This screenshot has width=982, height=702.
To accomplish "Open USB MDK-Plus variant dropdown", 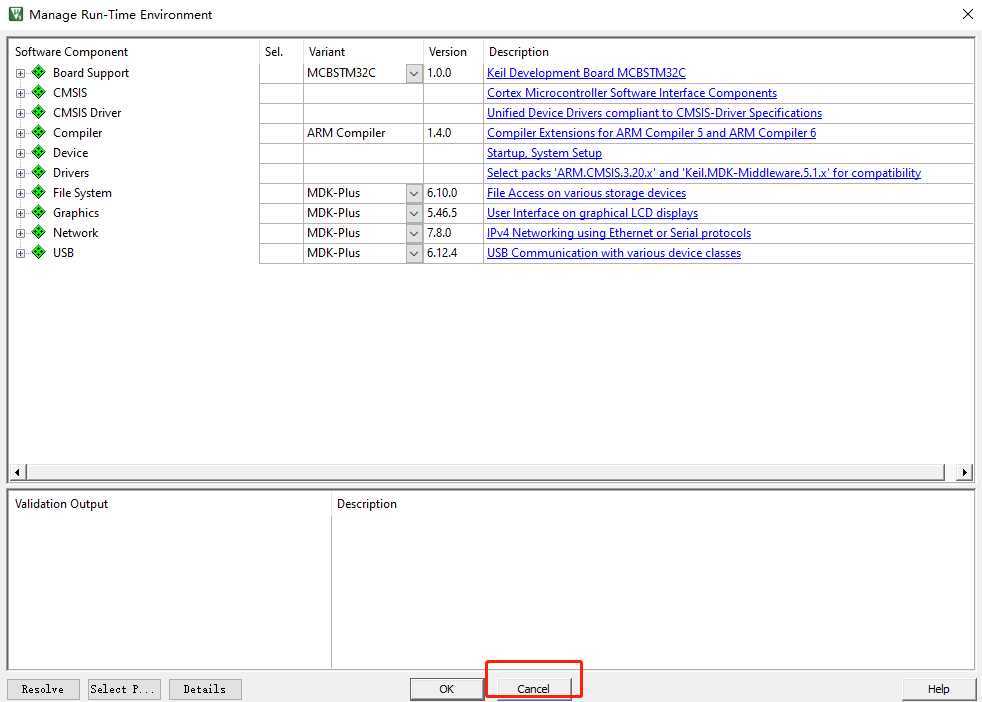I will click(x=414, y=254).
